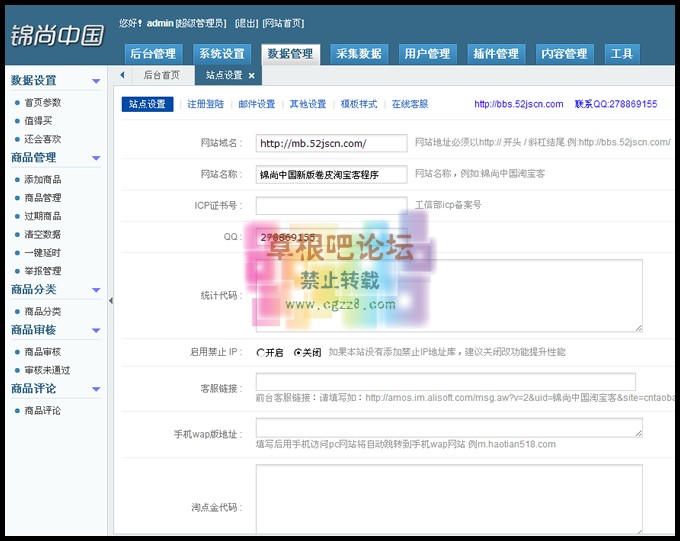
Task: Open 商品分类 item in the sidebar list
Action: [x=42, y=311]
